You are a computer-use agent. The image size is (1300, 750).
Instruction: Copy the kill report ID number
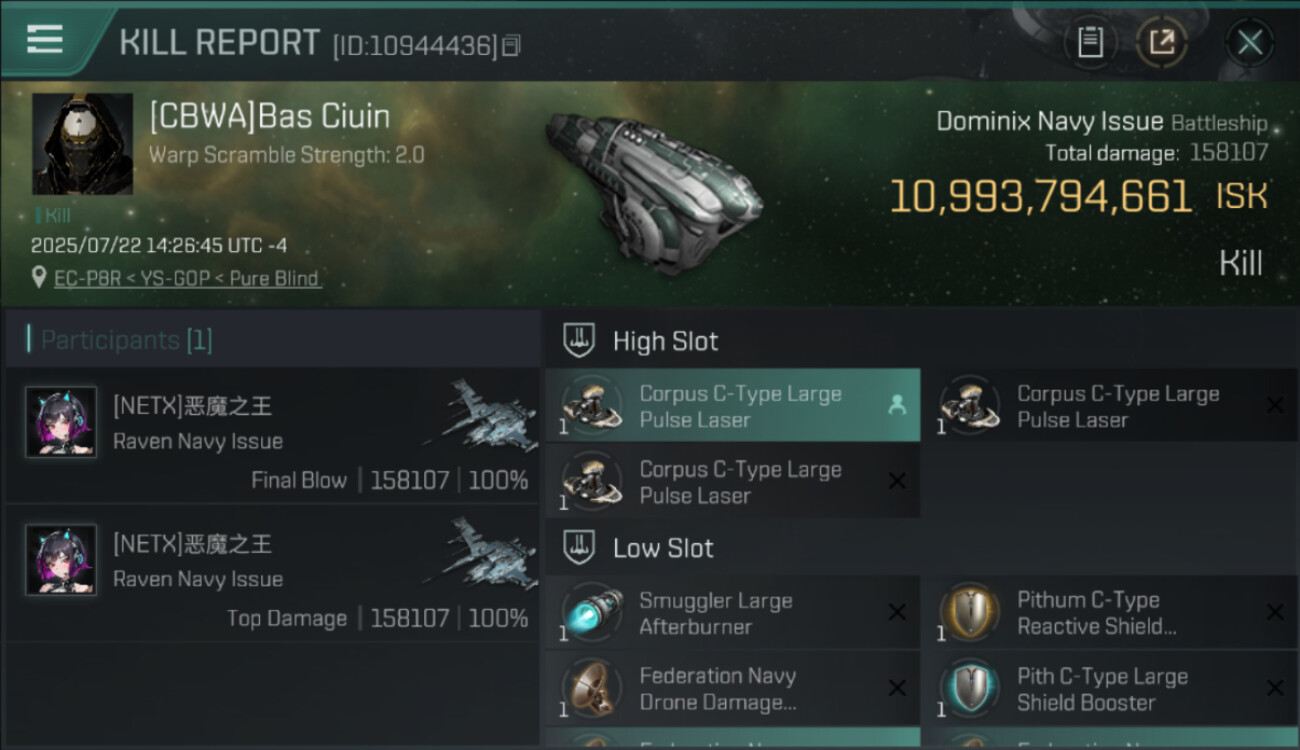click(x=511, y=45)
